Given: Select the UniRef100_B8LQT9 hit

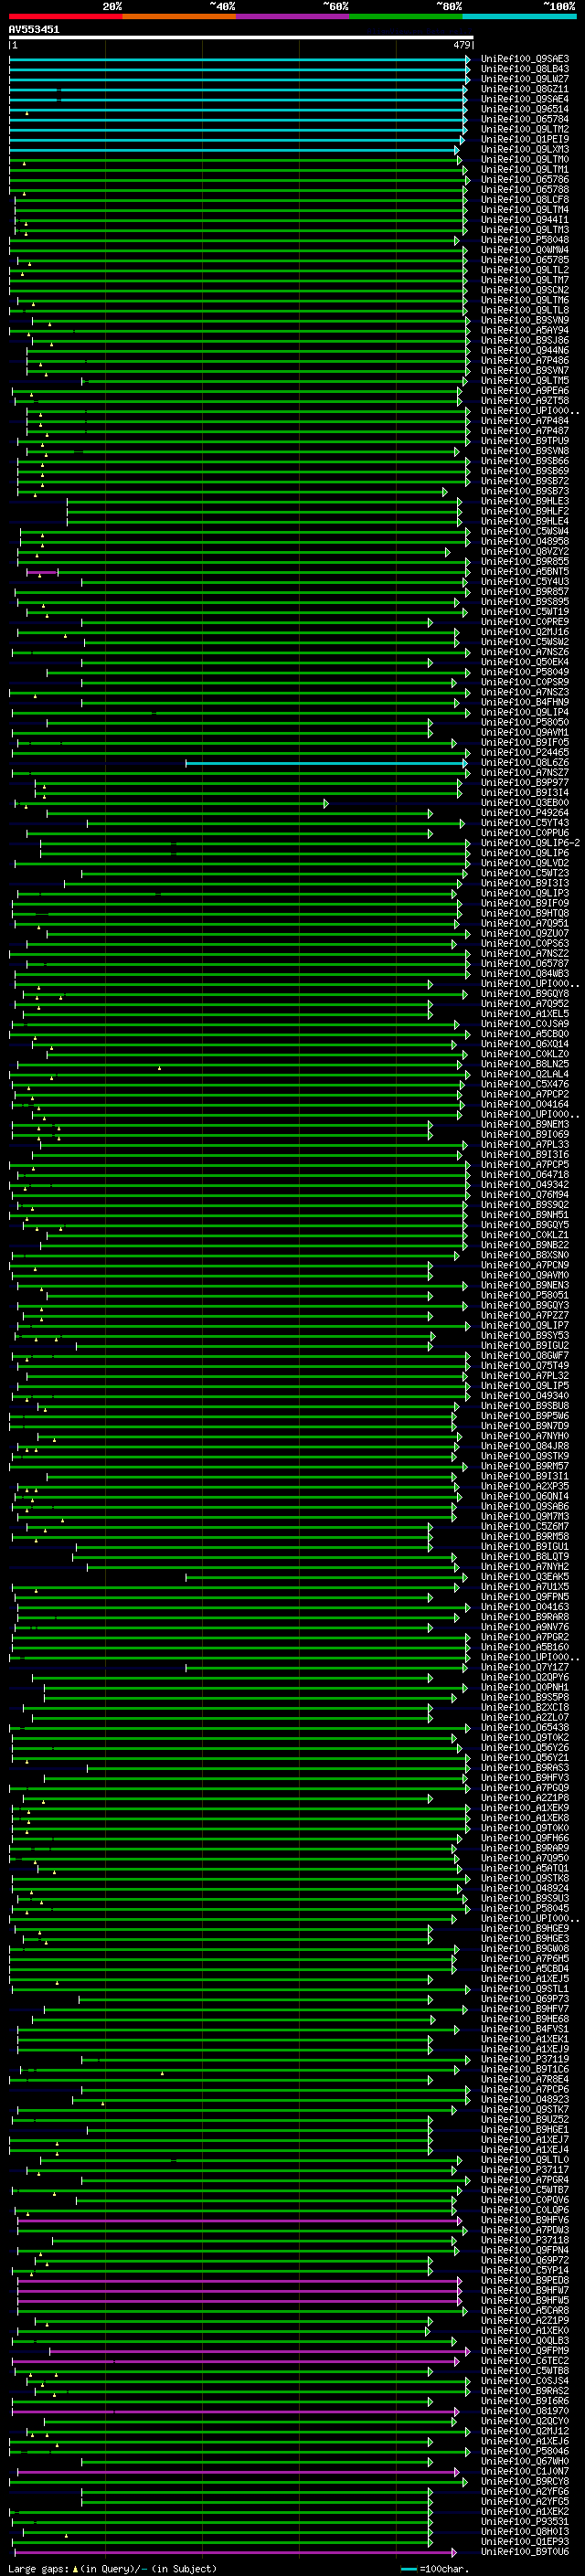Looking at the screenshot, I should pyautogui.click(x=525, y=1557).
